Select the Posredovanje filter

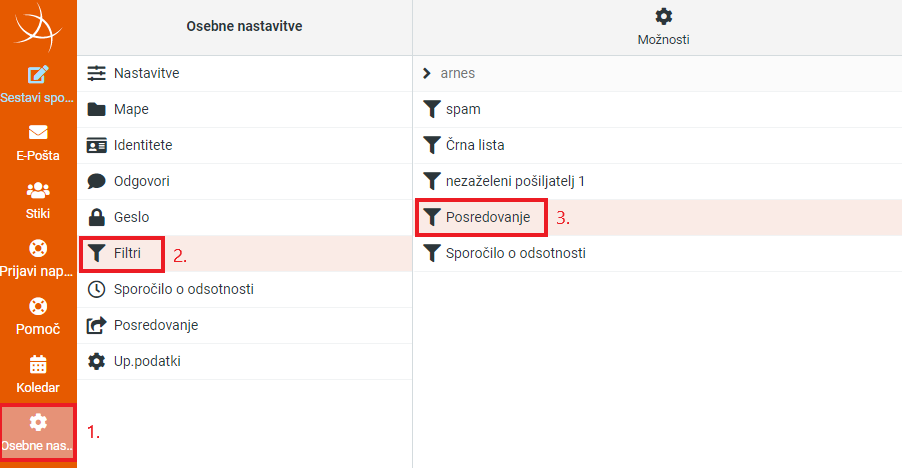[x=658, y=217]
